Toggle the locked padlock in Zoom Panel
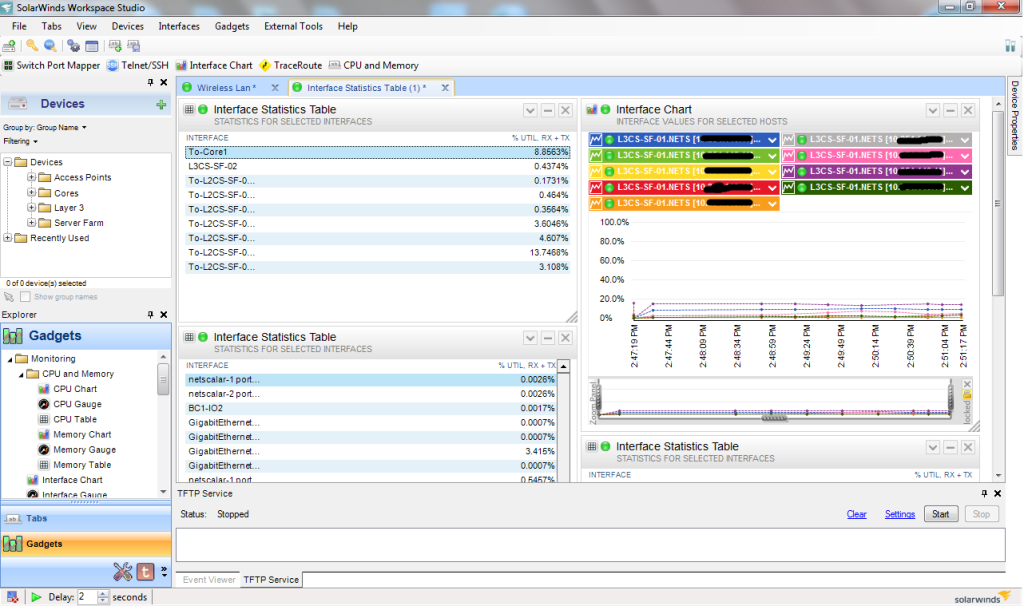The image size is (1024, 606). click(x=967, y=394)
